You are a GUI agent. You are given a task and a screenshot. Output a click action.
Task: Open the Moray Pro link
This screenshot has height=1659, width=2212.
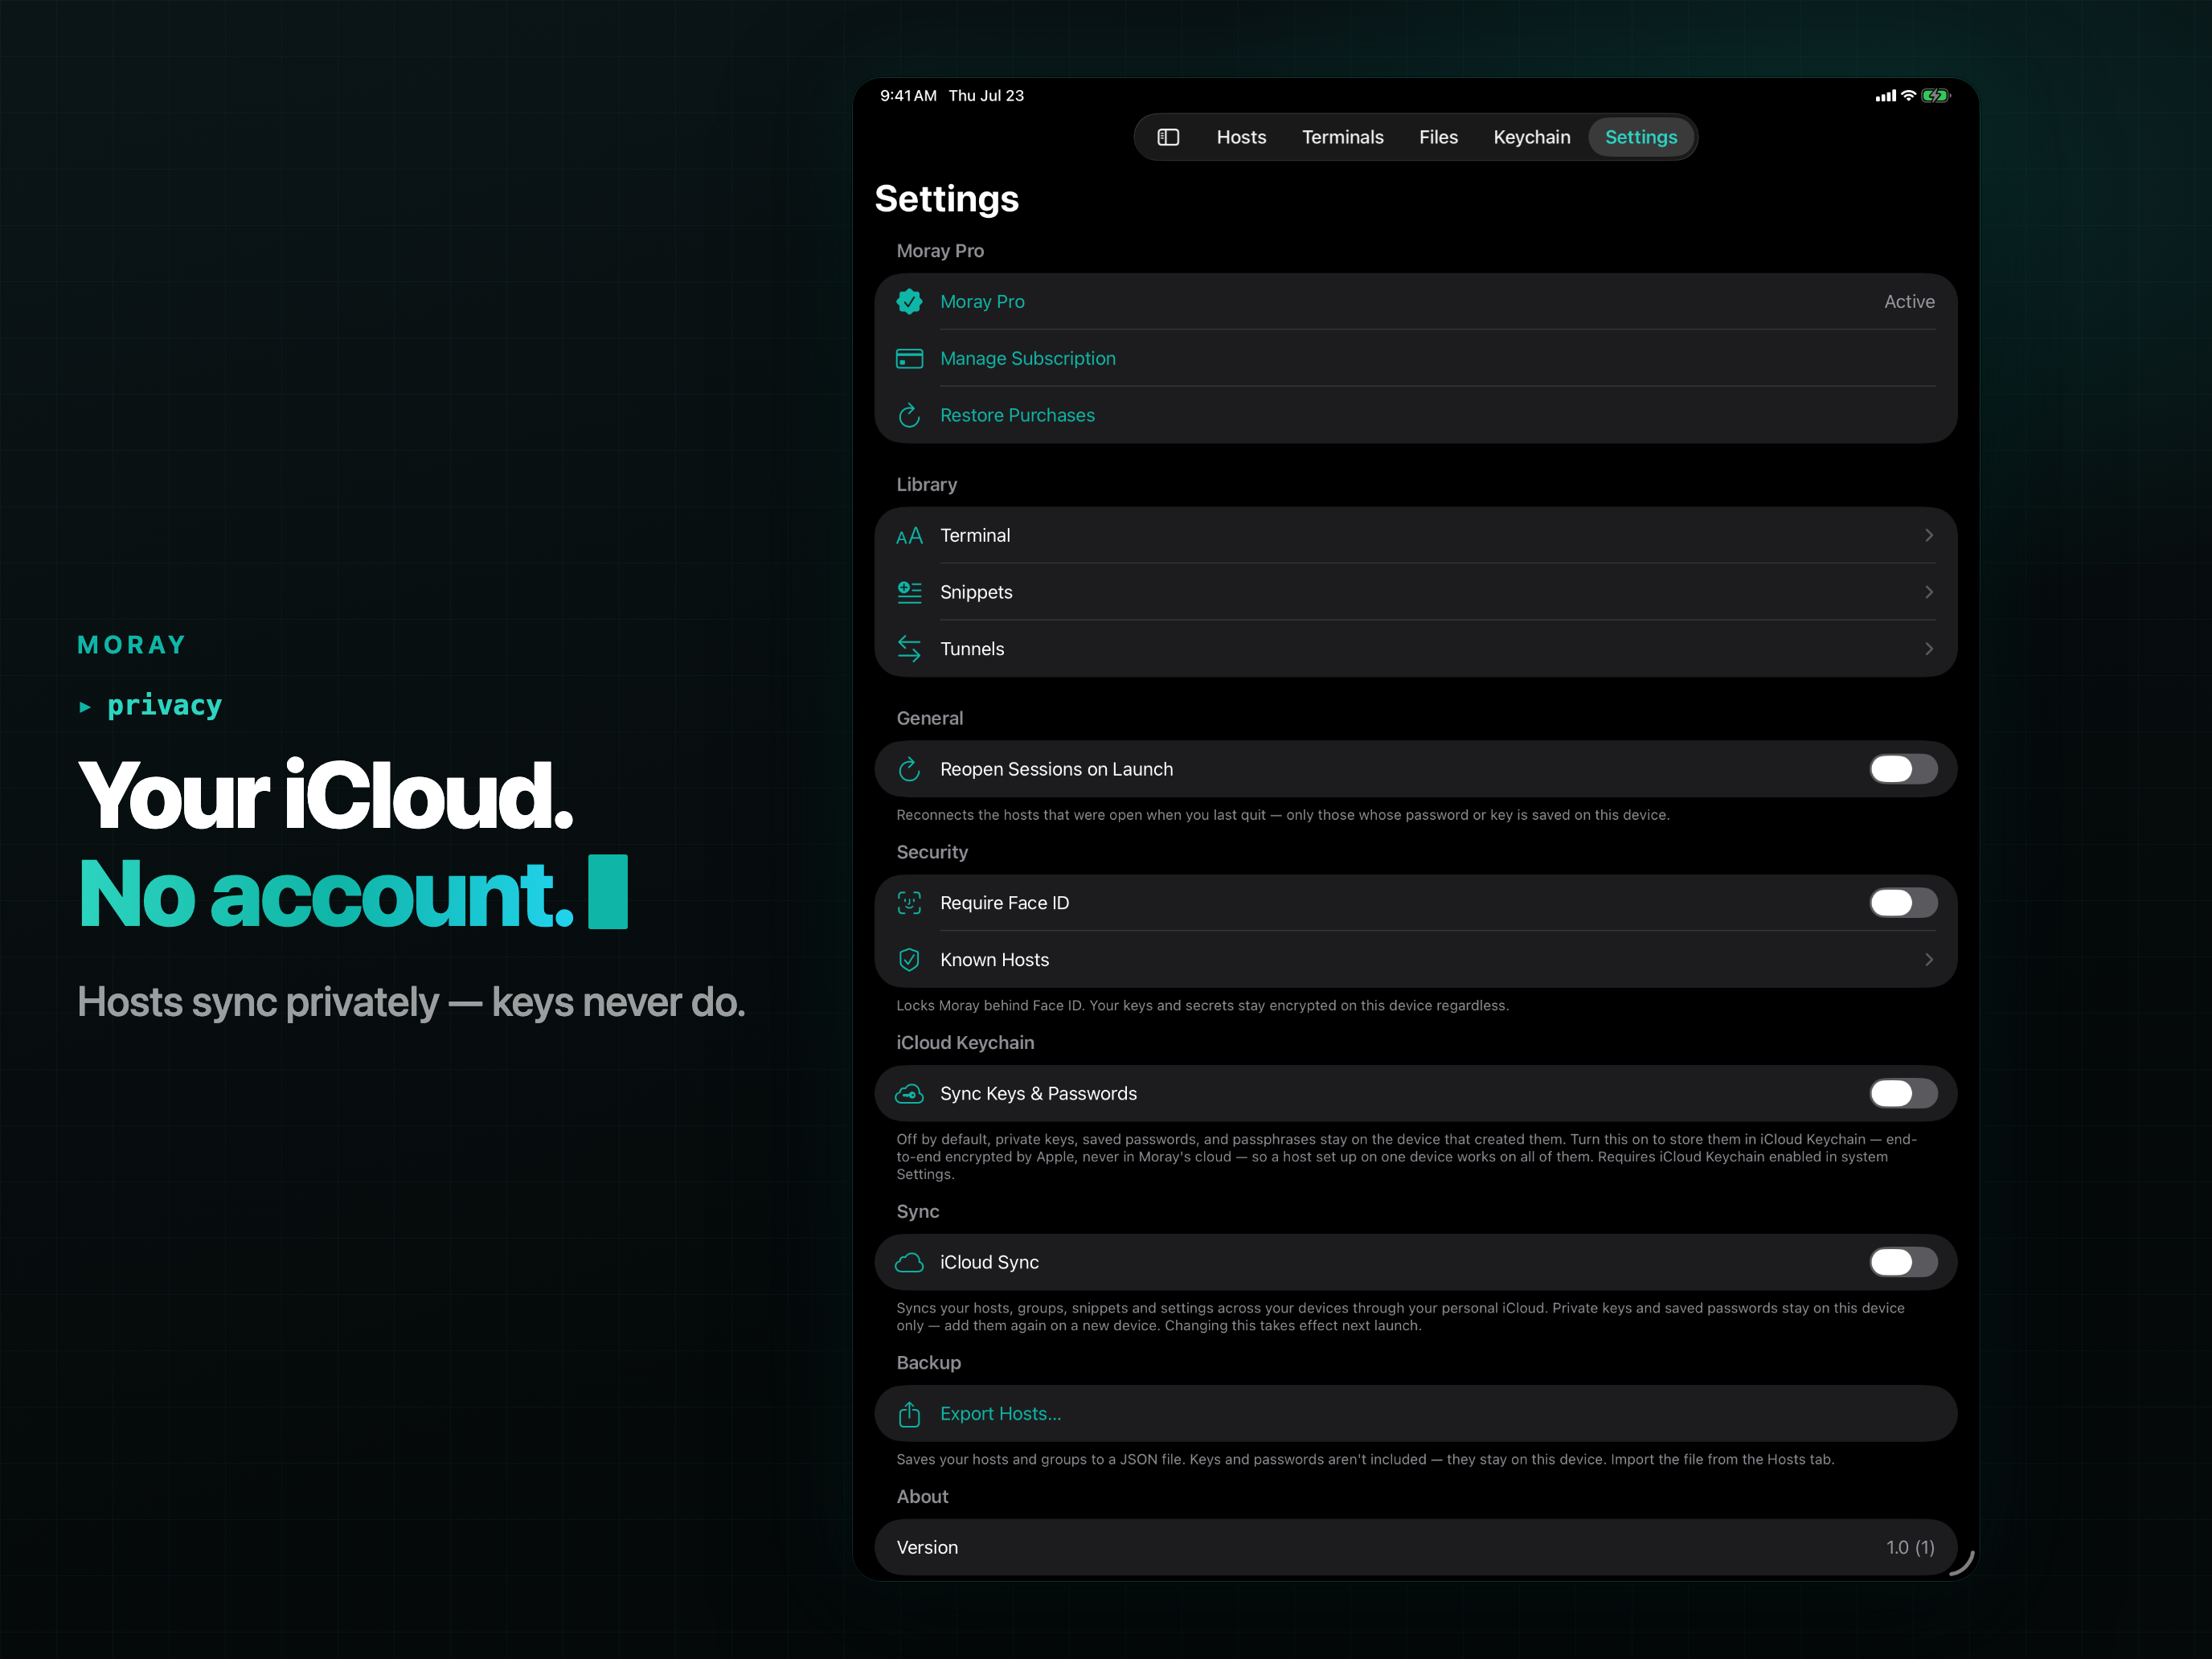point(982,301)
